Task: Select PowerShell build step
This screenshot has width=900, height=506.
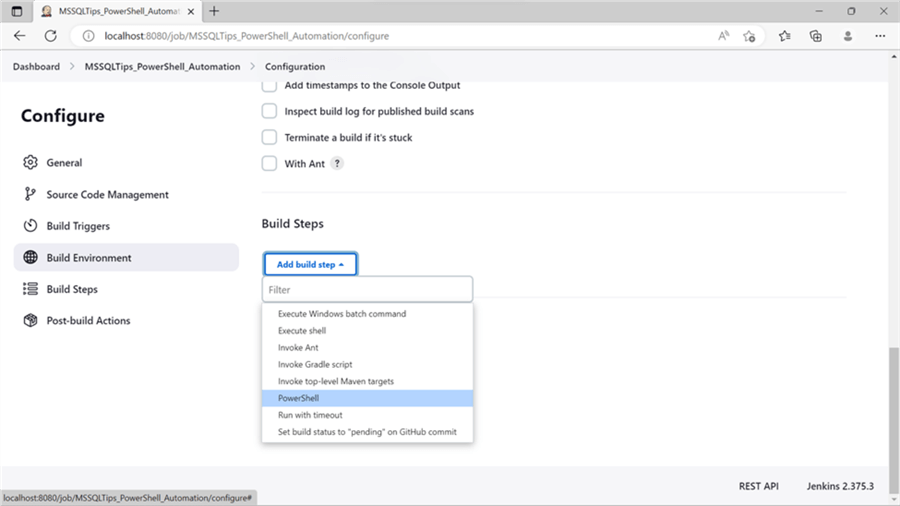Action: pyautogui.click(x=367, y=398)
